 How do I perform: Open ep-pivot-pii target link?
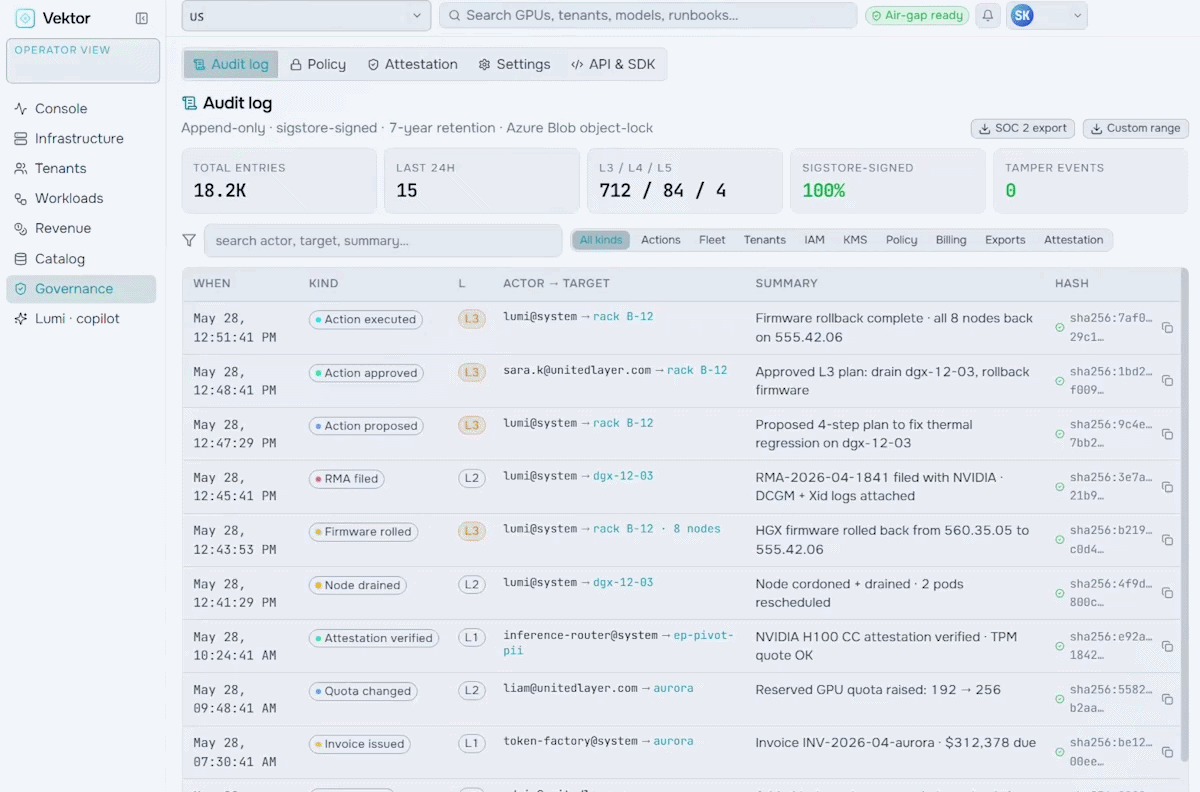coord(618,643)
